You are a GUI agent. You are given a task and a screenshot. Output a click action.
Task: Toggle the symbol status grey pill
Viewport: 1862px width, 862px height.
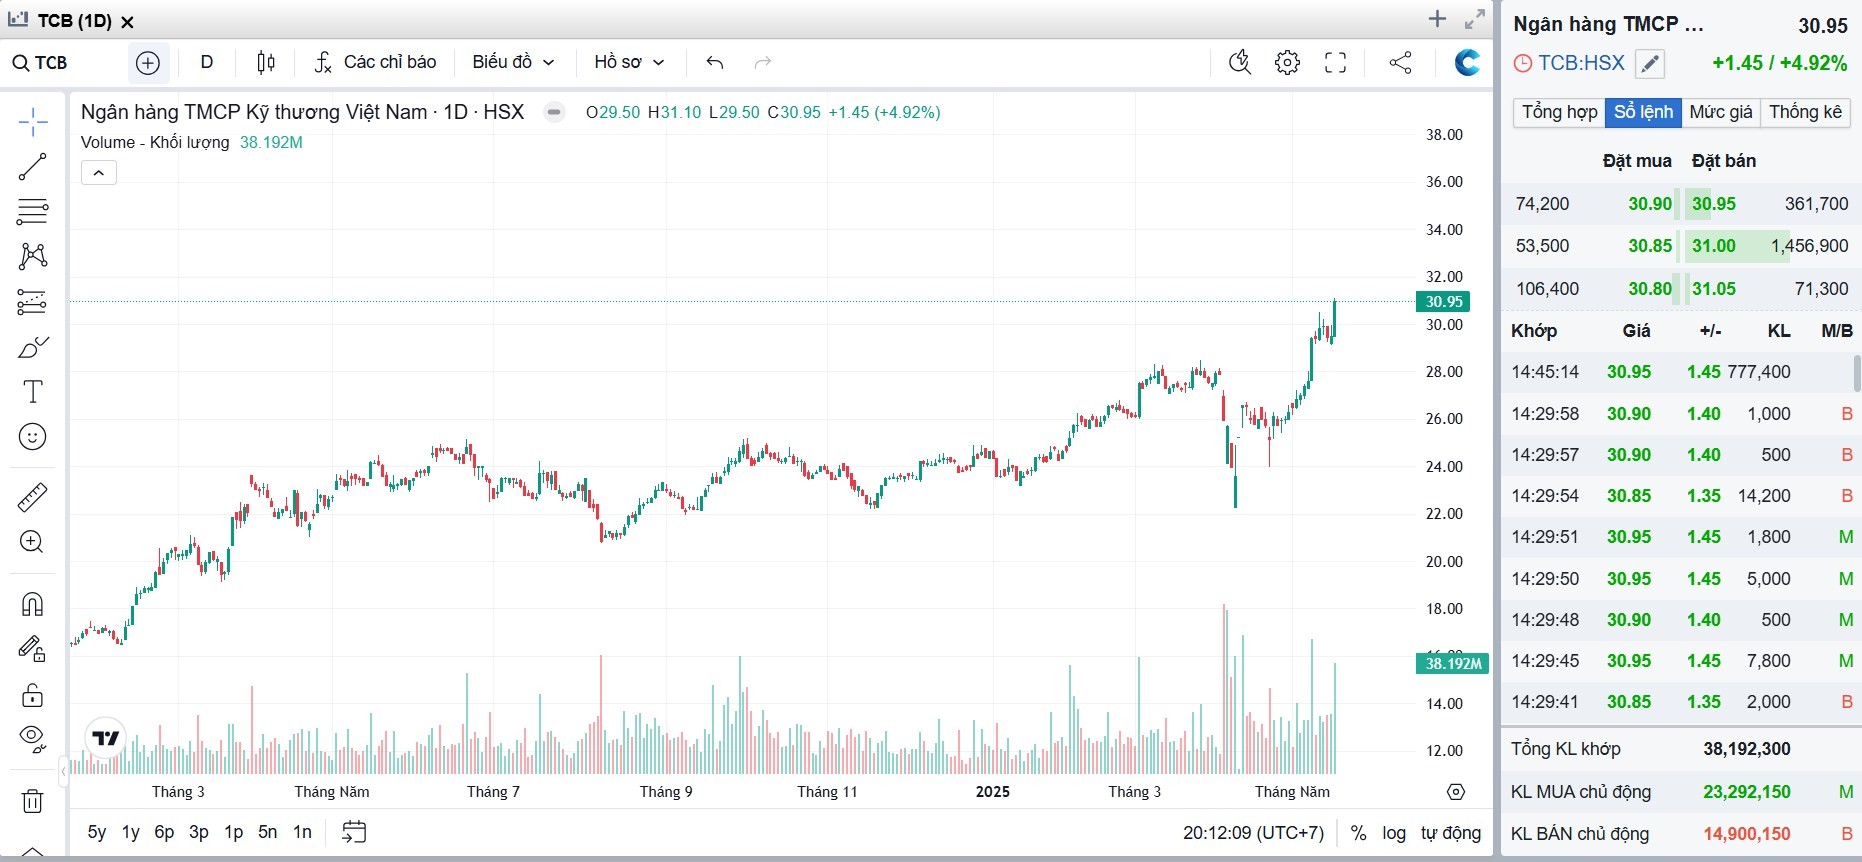point(554,112)
